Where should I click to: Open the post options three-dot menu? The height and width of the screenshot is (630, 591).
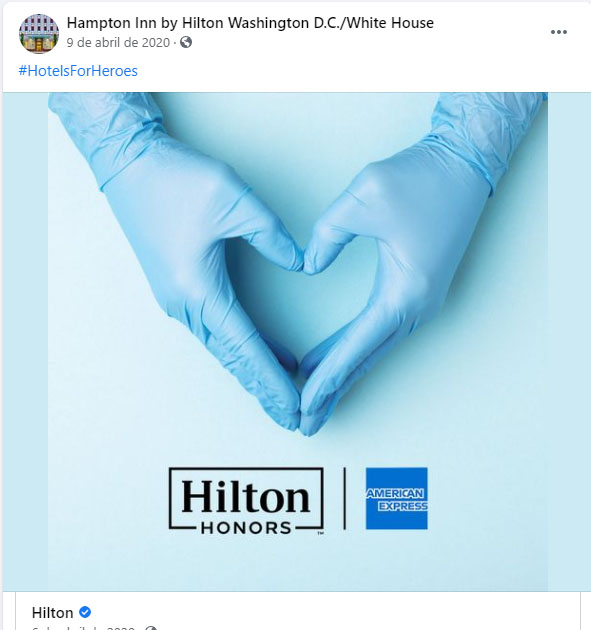point(558,32)
